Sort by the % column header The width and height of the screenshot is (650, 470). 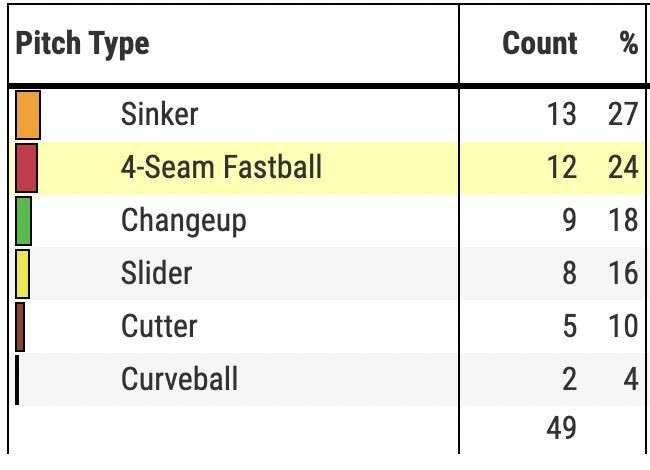tap(629, 42)
